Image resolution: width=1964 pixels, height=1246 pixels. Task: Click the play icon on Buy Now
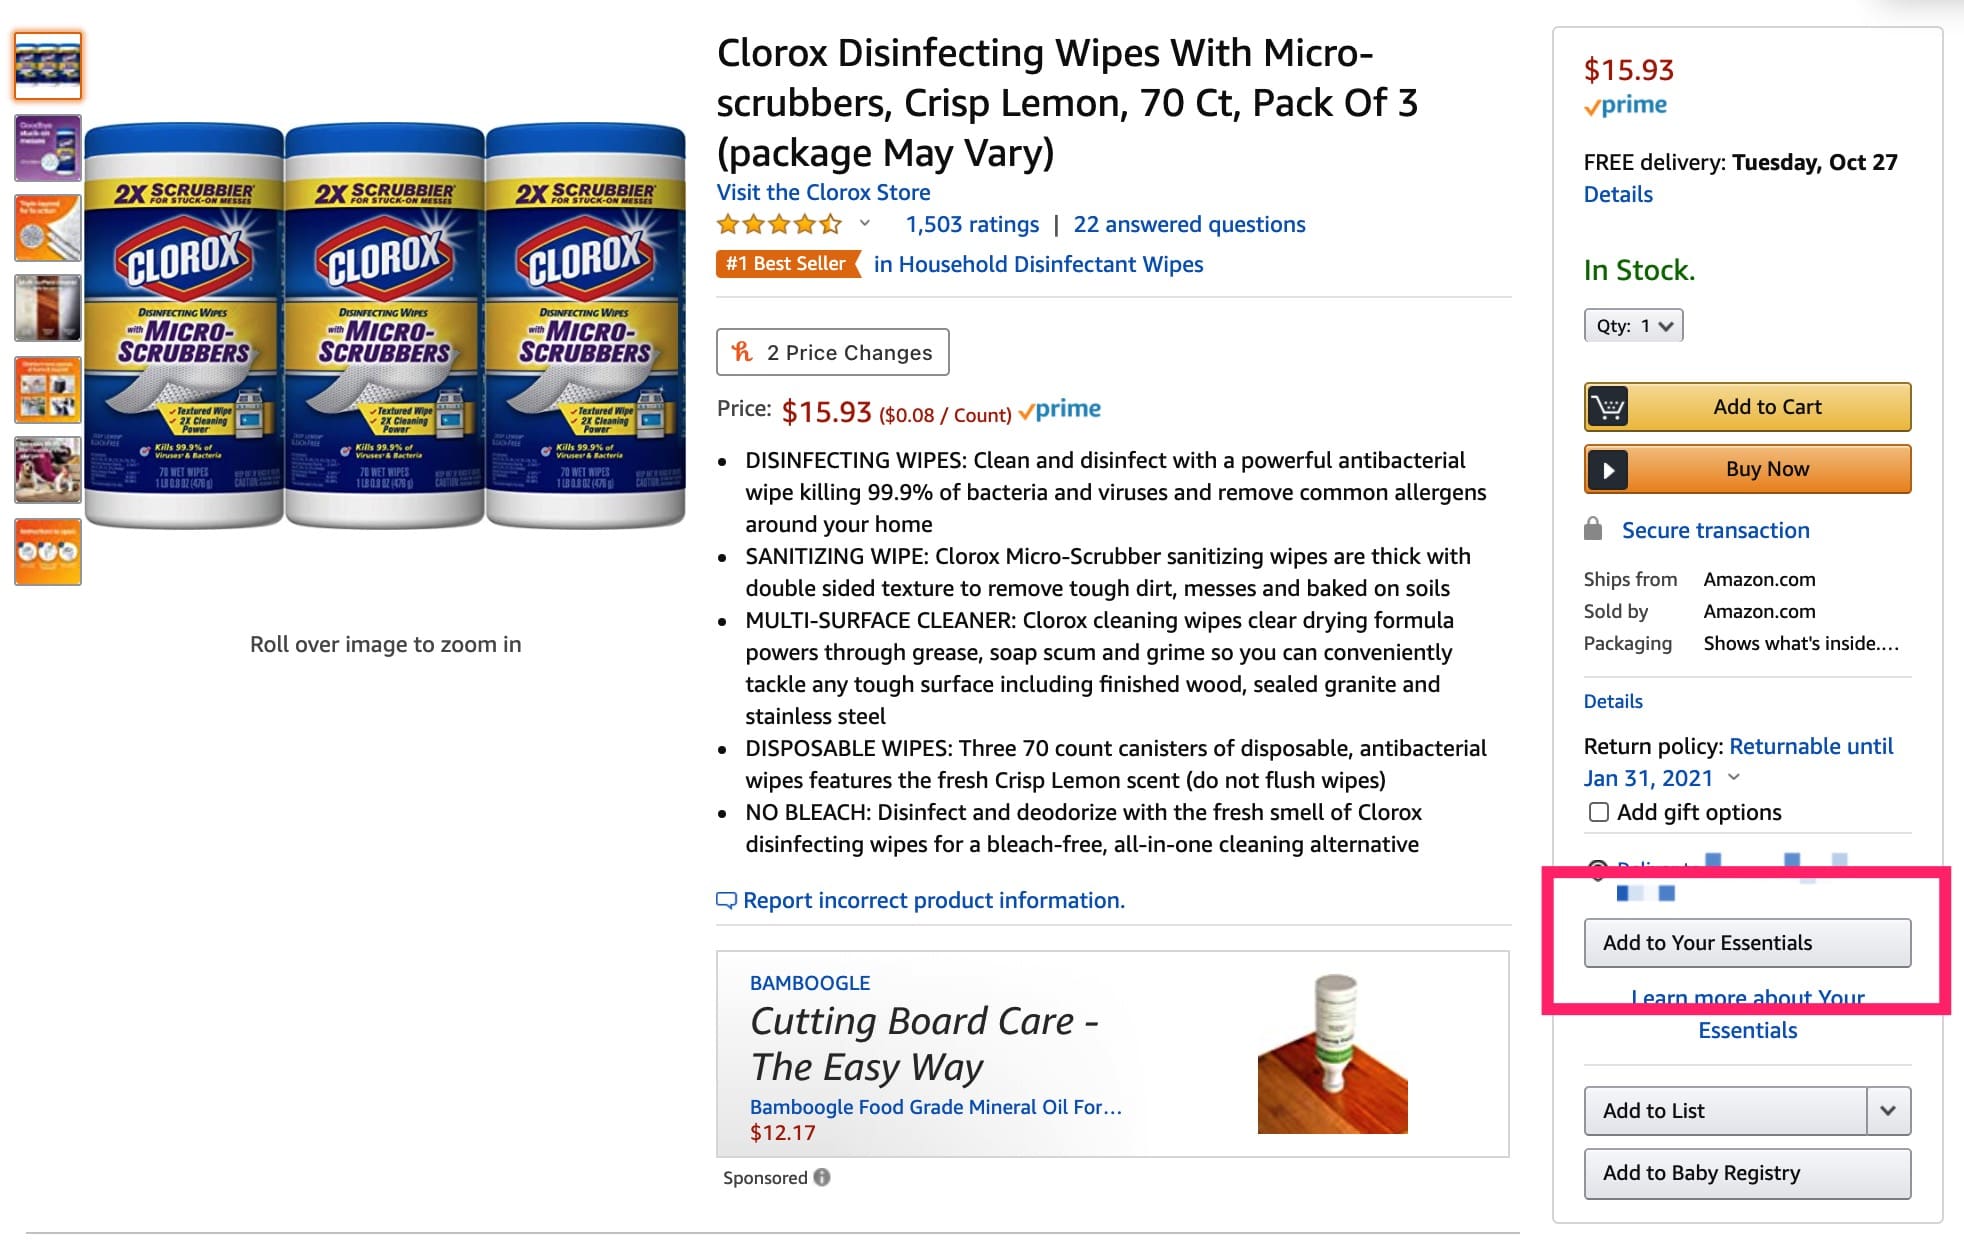coord(1610,469)
